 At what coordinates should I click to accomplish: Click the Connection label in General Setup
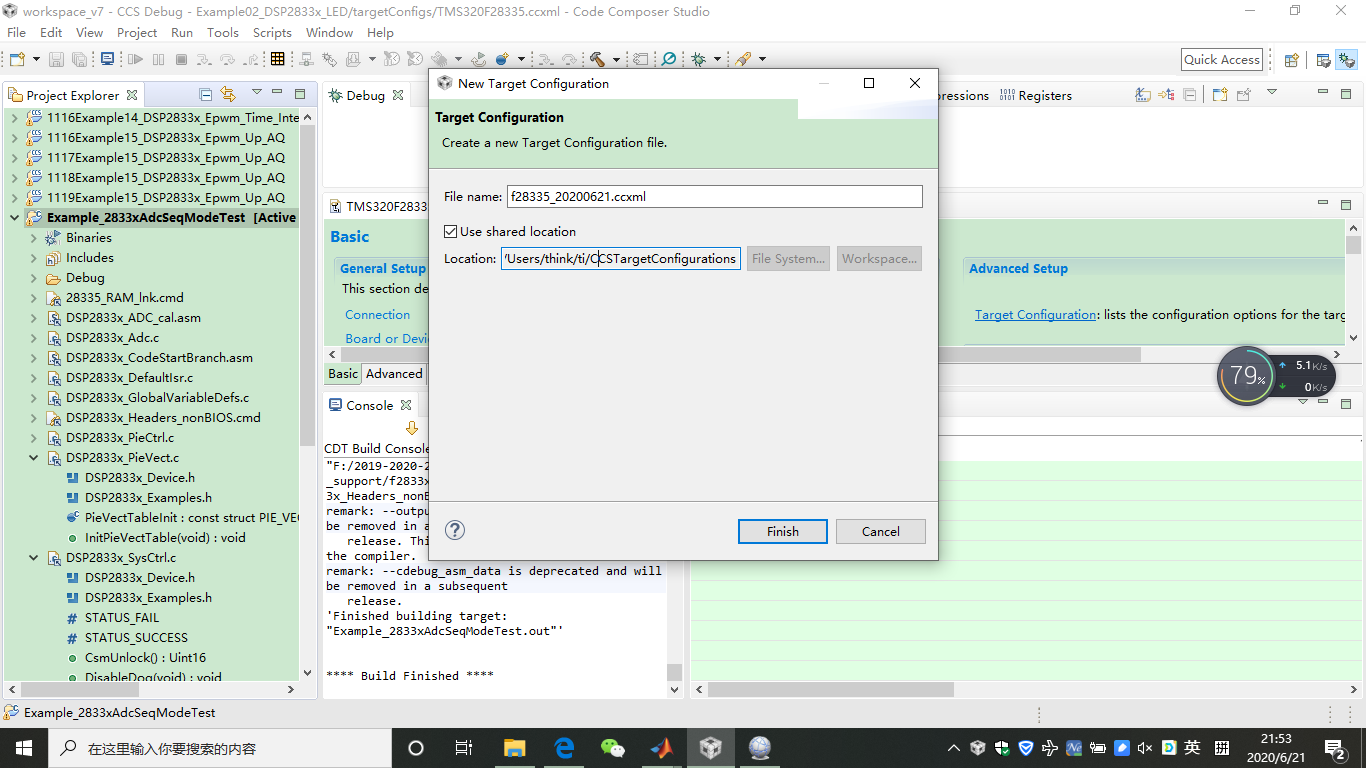tap(377, 314)
